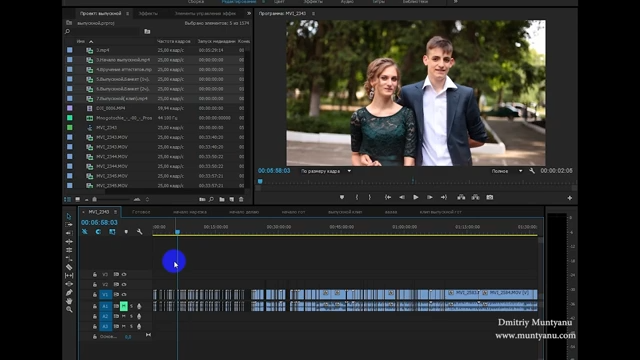The image size is (640, 360).
Task: Click the Extract button in Program monitor
Action: (x=476, y=197)
